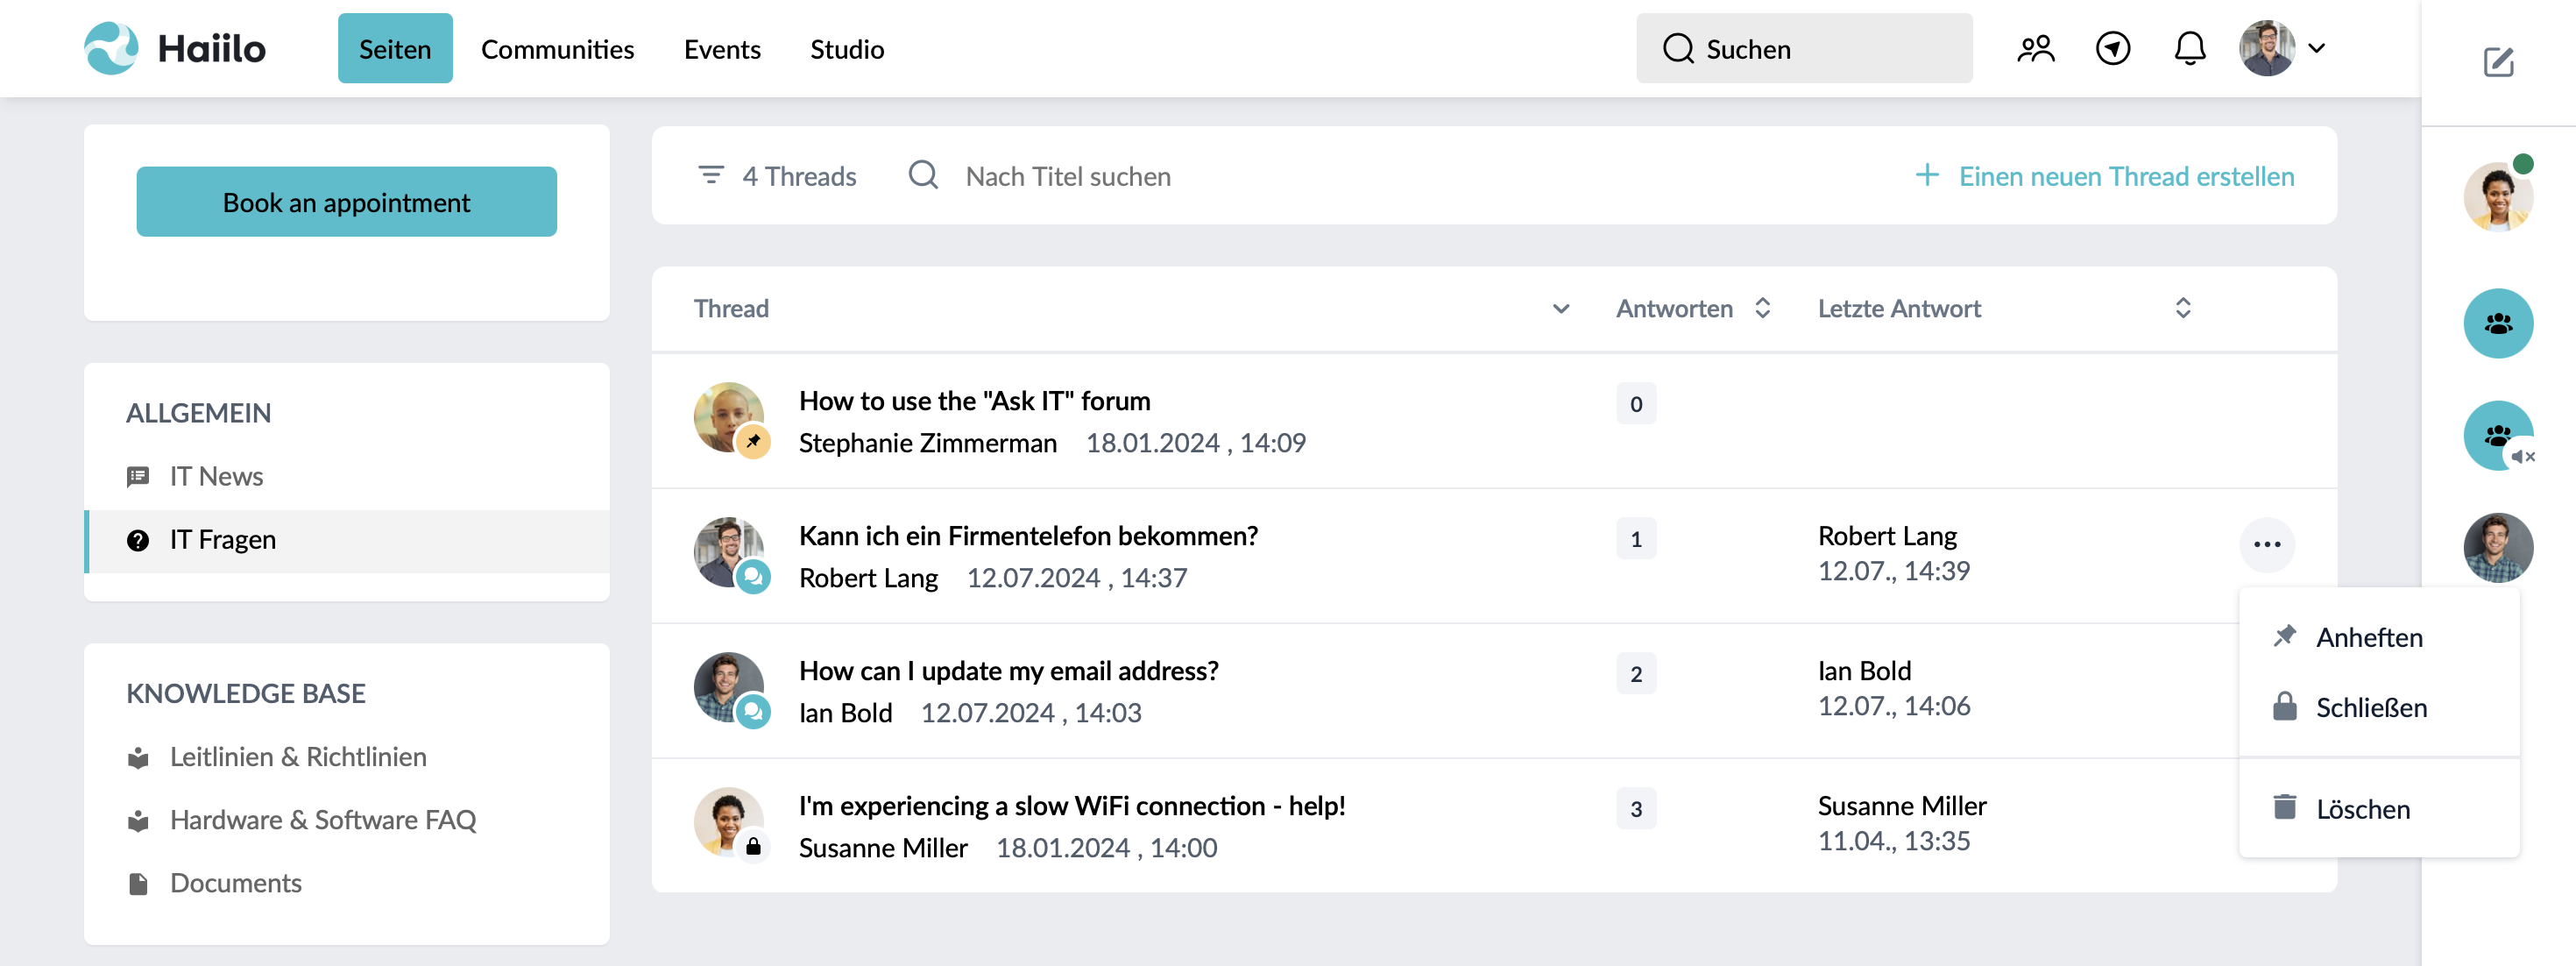Screen dimensions: 2576x966
Task: Click Stephanie Zimmerman's avatar
Action: tap(729, 417)
